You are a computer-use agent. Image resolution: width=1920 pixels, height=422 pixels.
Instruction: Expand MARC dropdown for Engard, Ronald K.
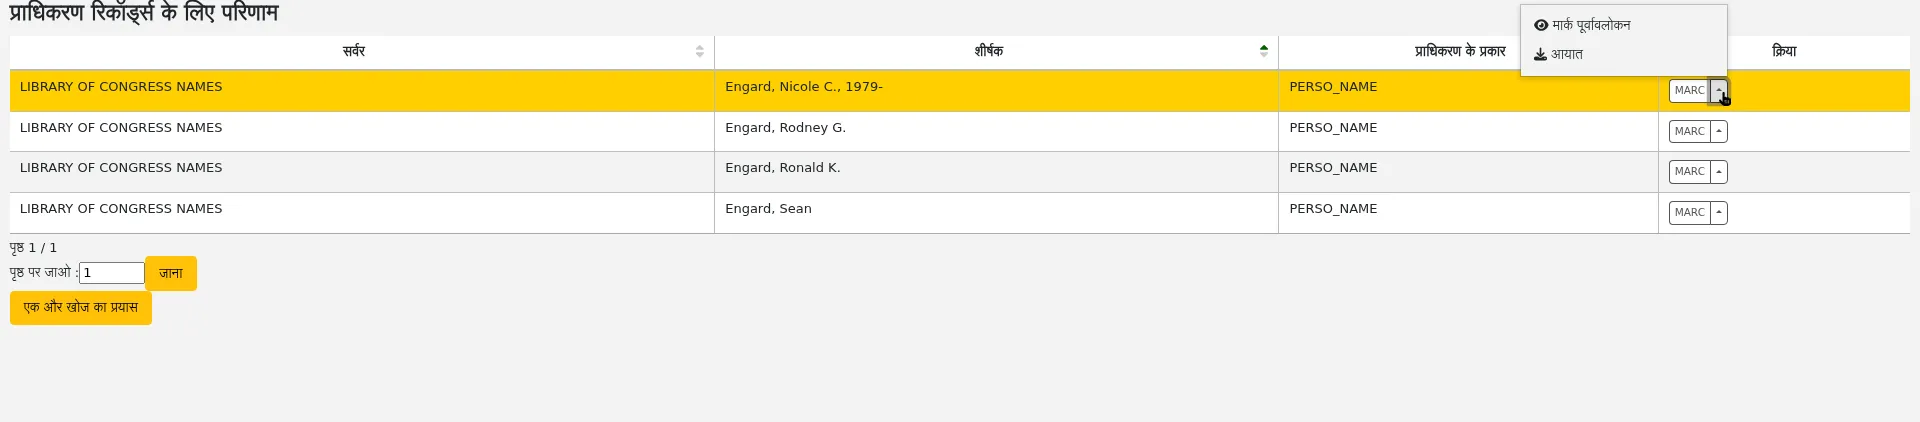1719,172
